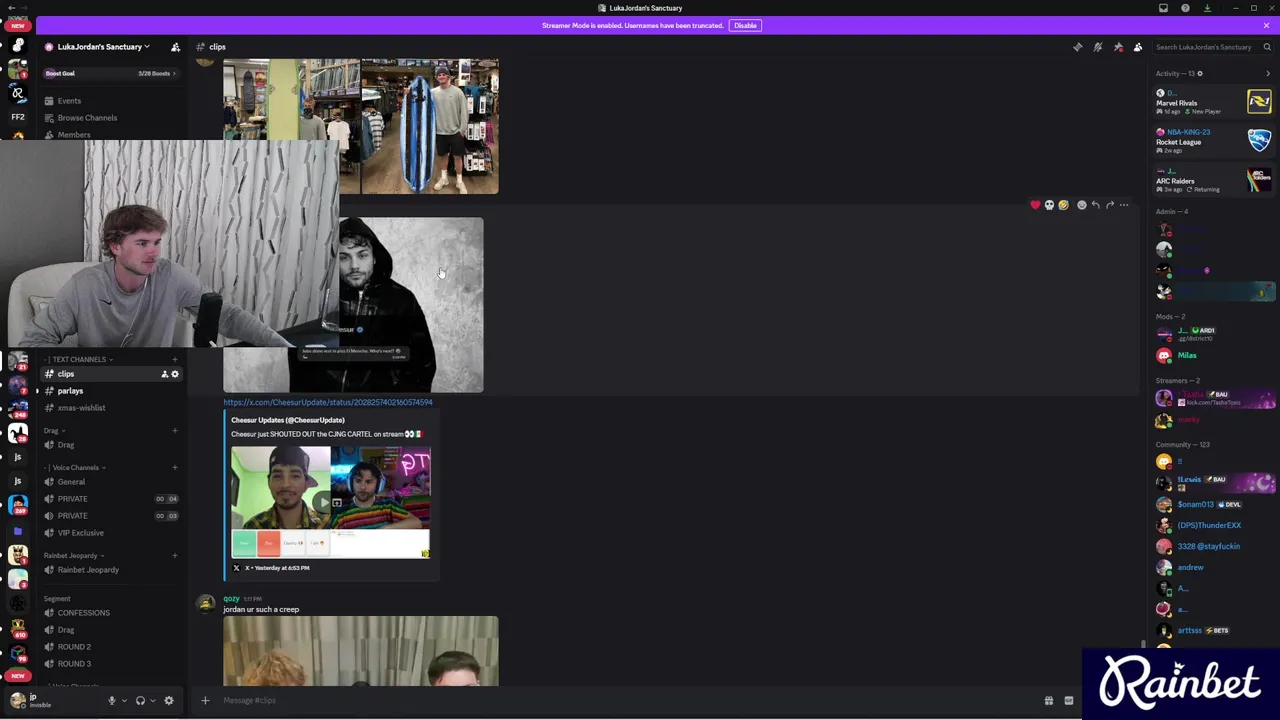The width and height of the screenshot is (1280, 720).
Task: Add channel to the Drag category
Action: (x=175, y=431)
